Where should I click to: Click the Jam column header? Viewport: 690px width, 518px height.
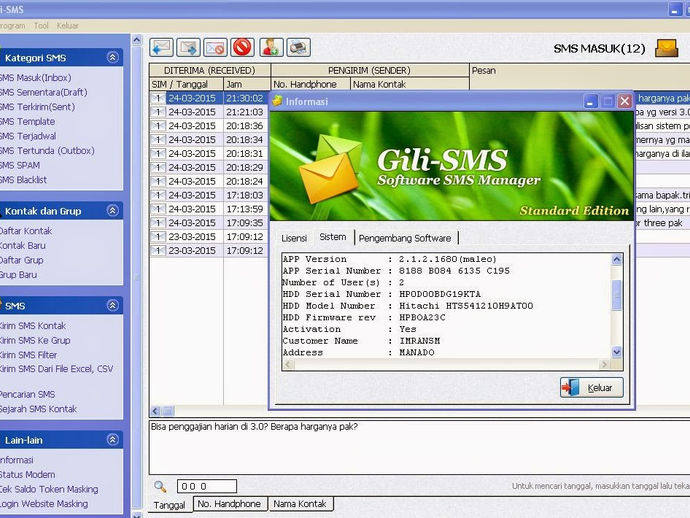tap(247, 84)
